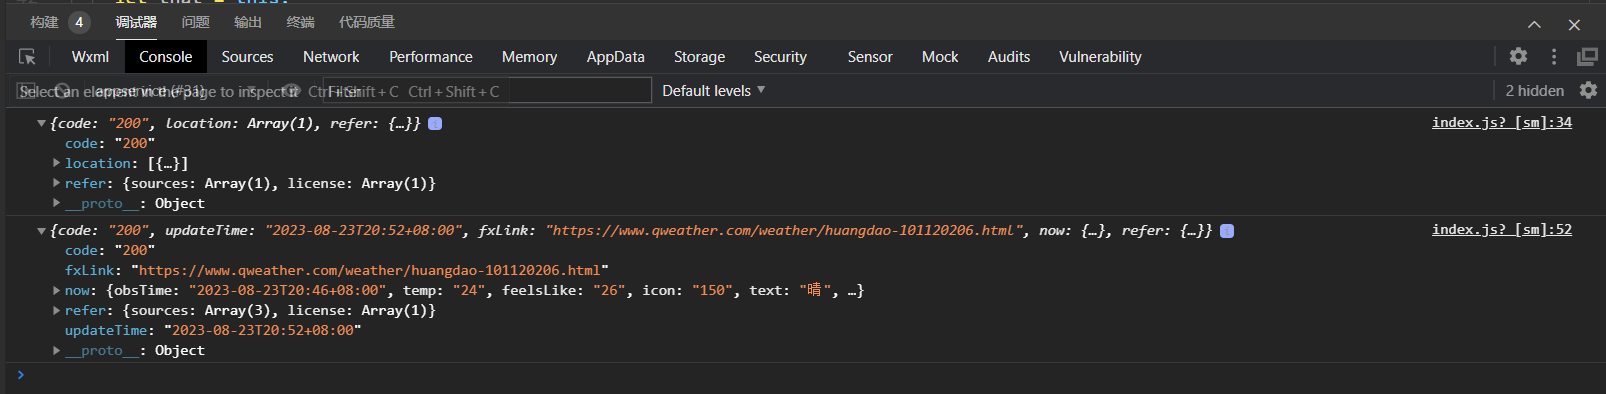Screen dimensions: 1606x394
Task: Select the 调试器 tab
Action: point(136,22)
